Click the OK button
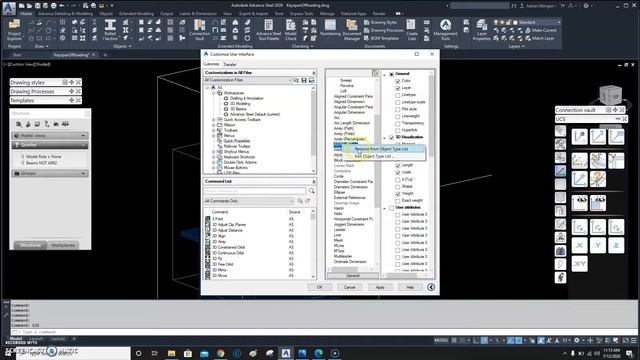Screen dimensions: 640x360 point(319,287)
